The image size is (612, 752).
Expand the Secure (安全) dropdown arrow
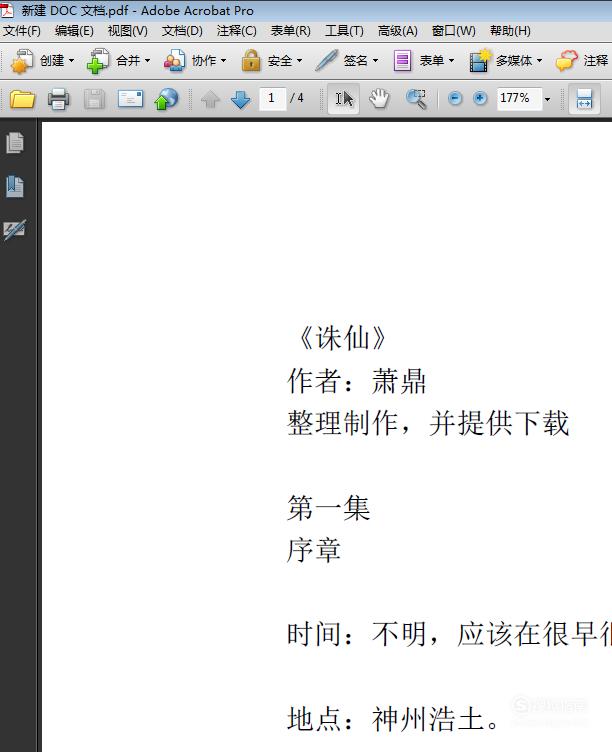299,61
